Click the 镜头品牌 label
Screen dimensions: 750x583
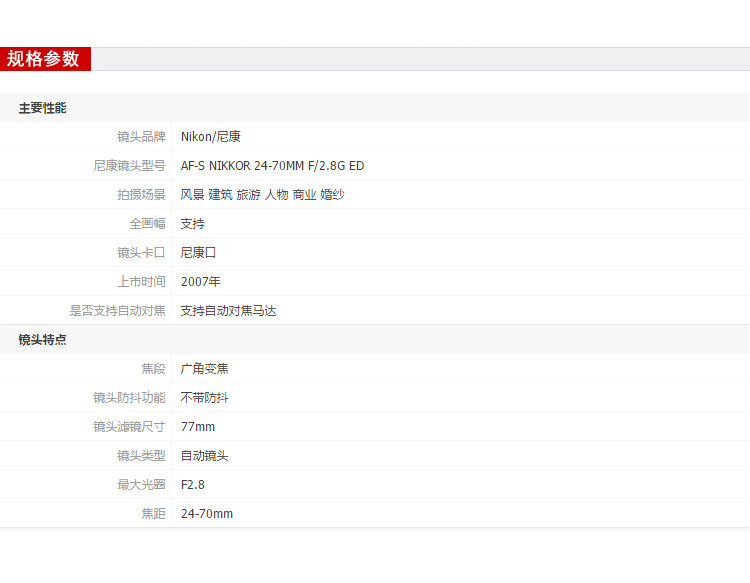pos(141,137)
